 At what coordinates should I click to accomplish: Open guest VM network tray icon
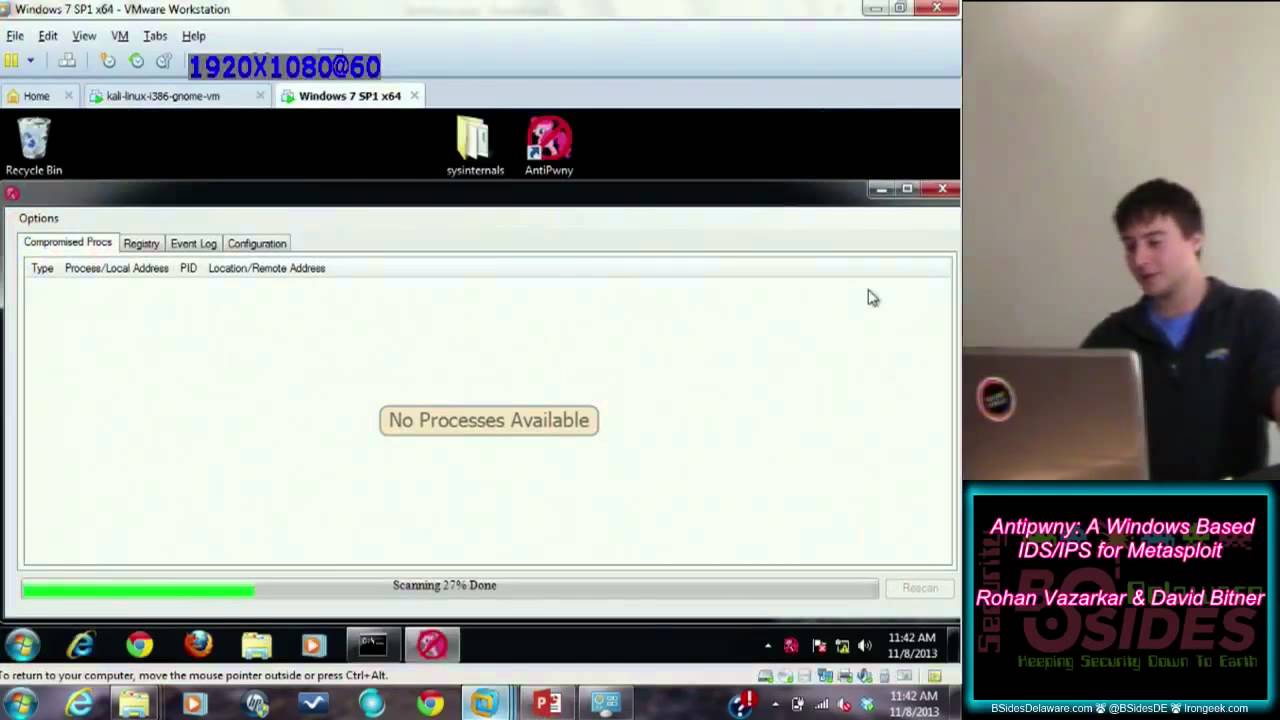pyautogui.click(x=842, y=646)
